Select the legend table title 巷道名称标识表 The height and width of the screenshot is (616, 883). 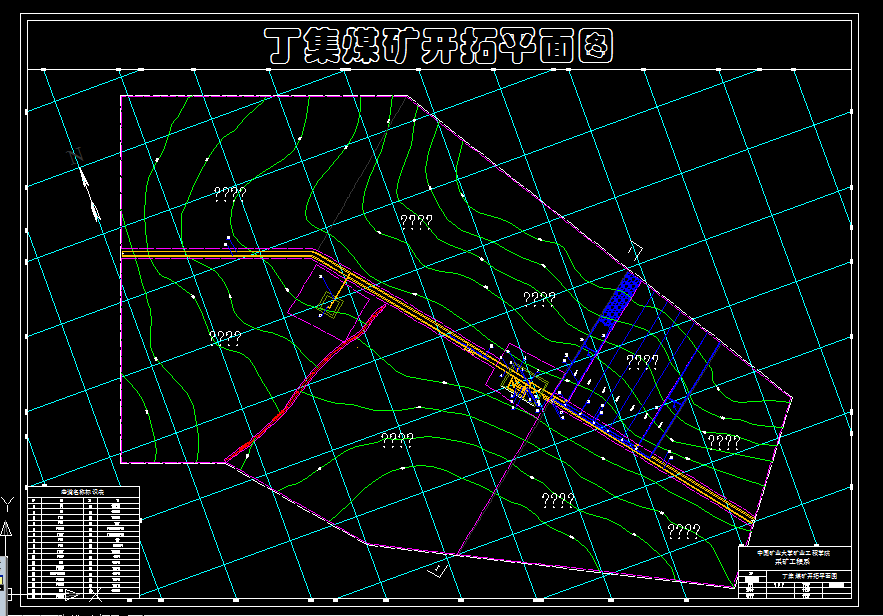(x=83, y=492)
